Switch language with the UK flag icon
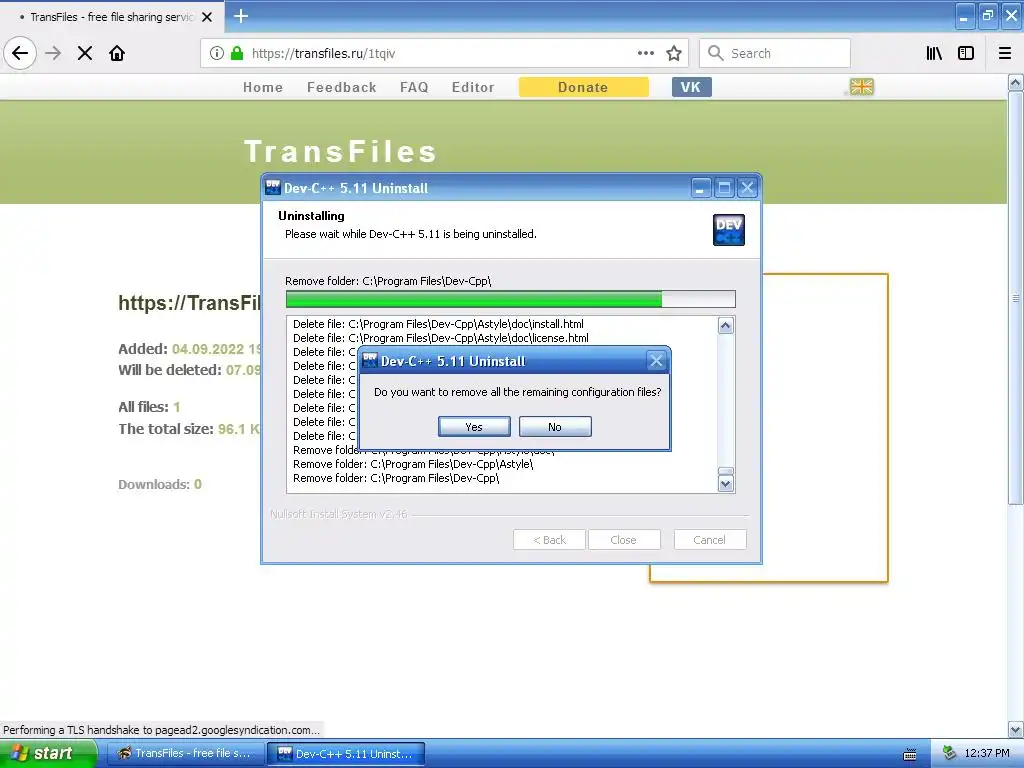 (861, 87)
